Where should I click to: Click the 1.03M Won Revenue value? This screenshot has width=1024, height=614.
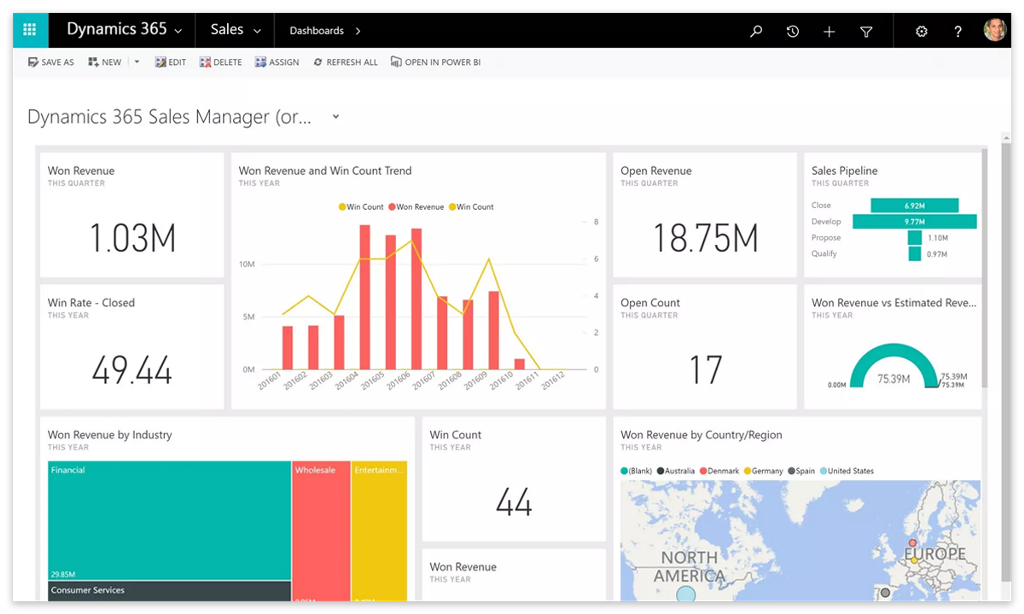(x=133, y=238)
